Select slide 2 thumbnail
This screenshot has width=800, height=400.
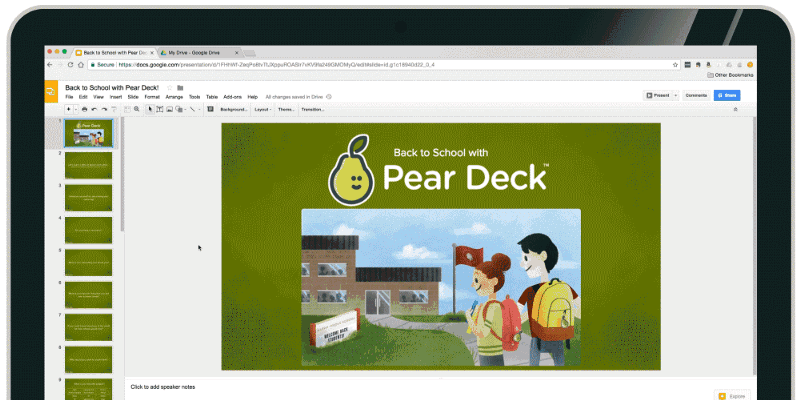click(x=88, y=165)
